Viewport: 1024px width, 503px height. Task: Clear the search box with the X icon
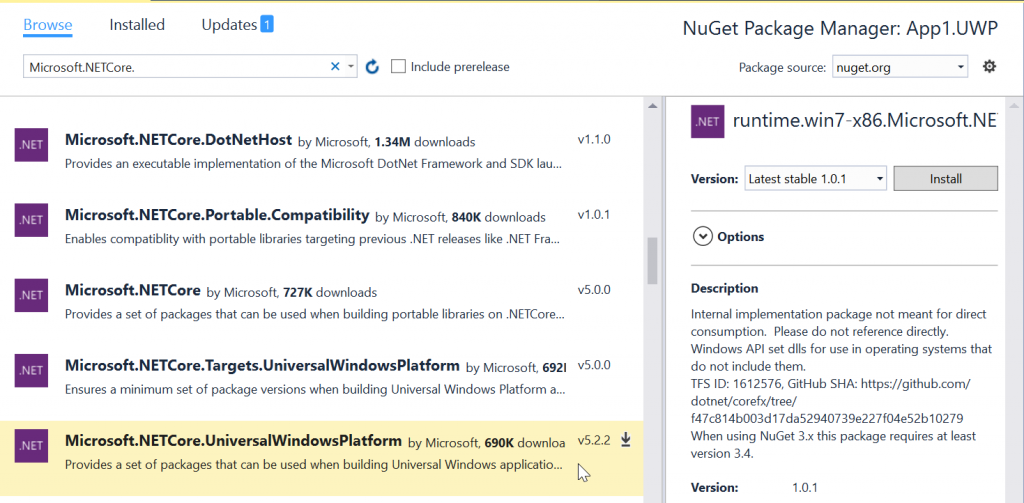click(x=335, y=66)
